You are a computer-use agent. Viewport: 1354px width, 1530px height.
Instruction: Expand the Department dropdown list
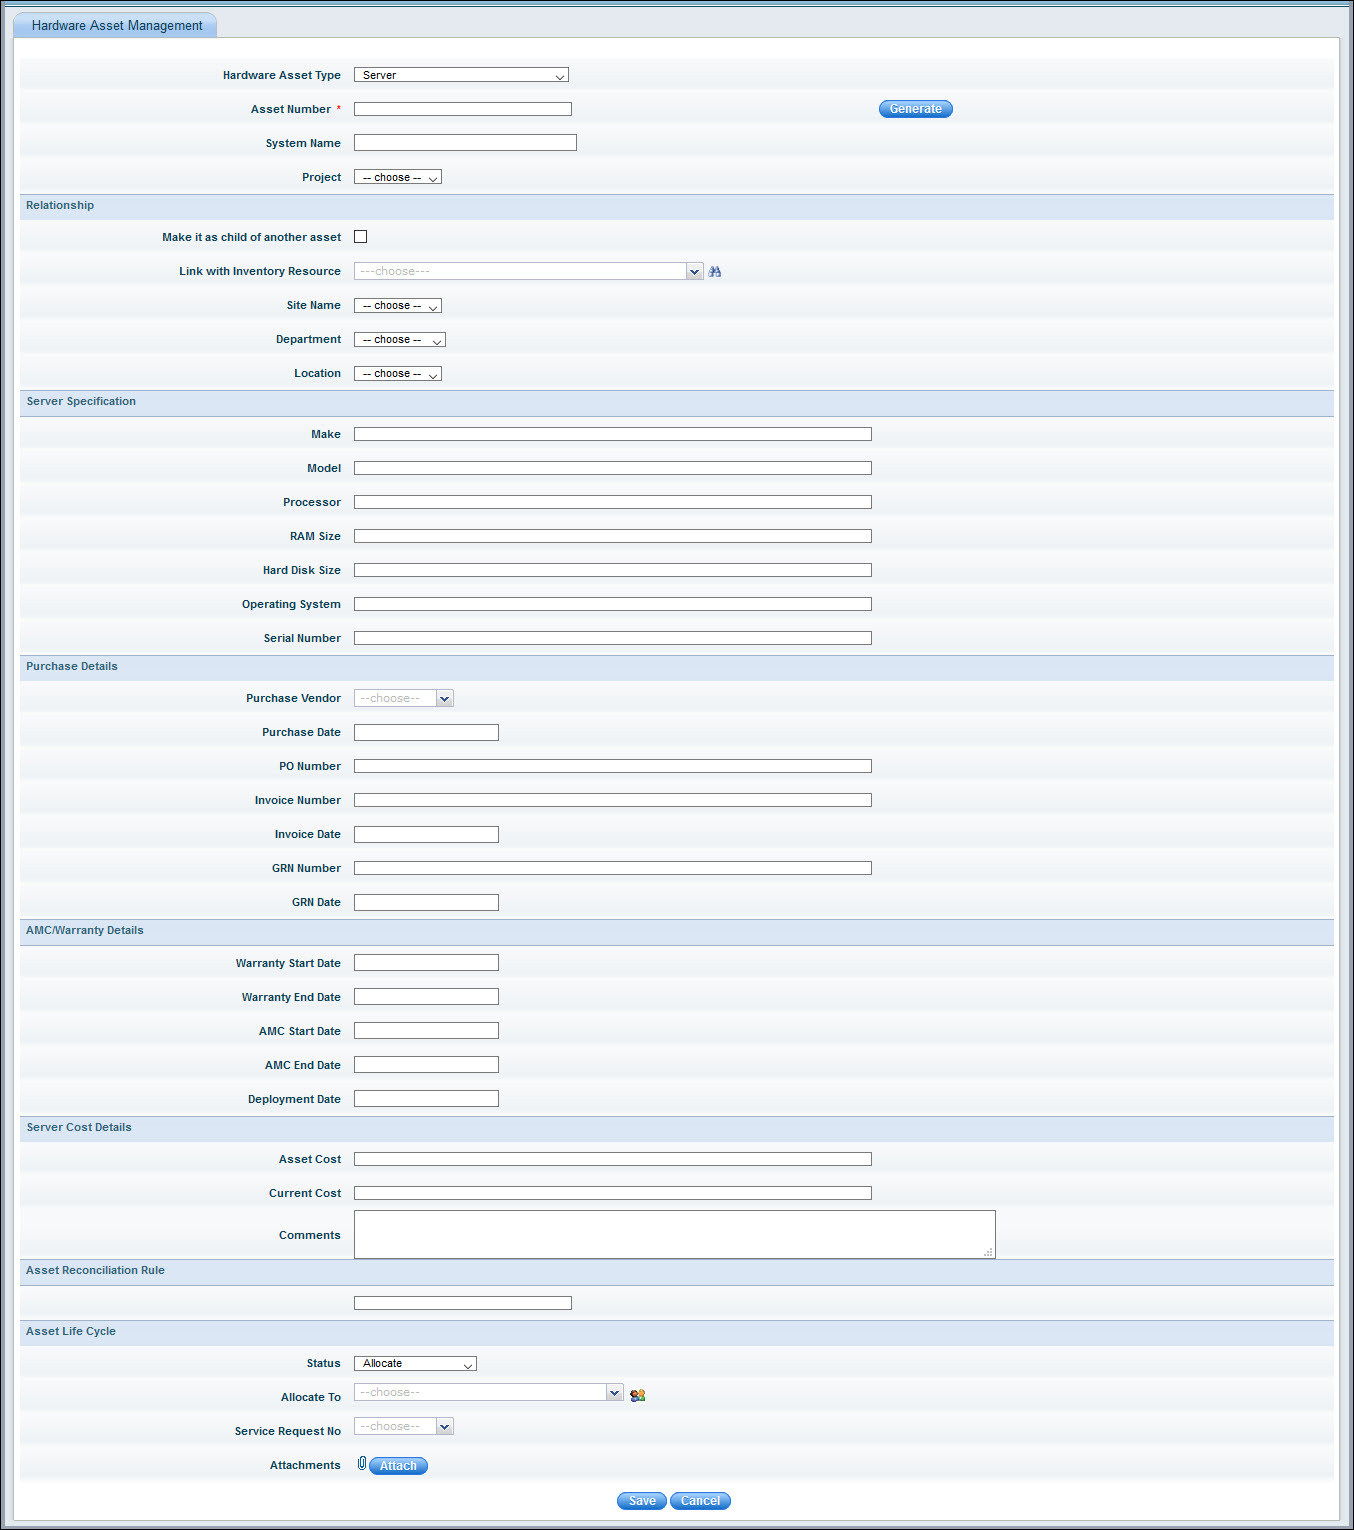pyautogui.click(x=400, y=340)
